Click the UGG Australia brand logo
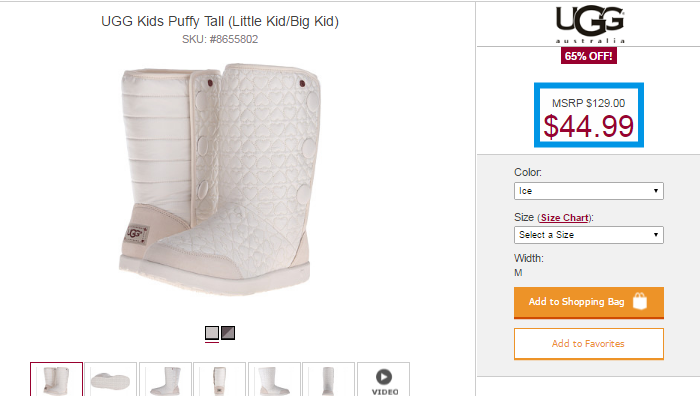This screenshot has width=700, height=396. pyautogui.click(x=589, y=24)
